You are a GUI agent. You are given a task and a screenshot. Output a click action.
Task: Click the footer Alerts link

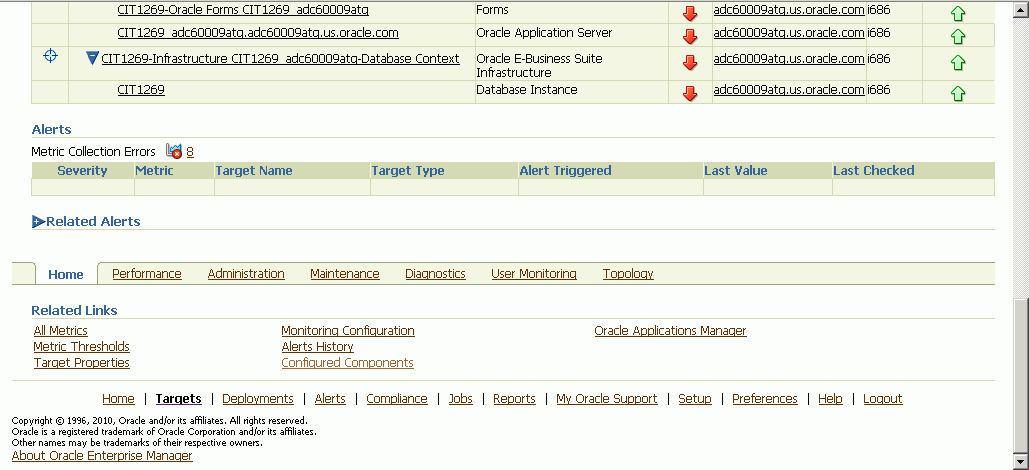point(330,398)
